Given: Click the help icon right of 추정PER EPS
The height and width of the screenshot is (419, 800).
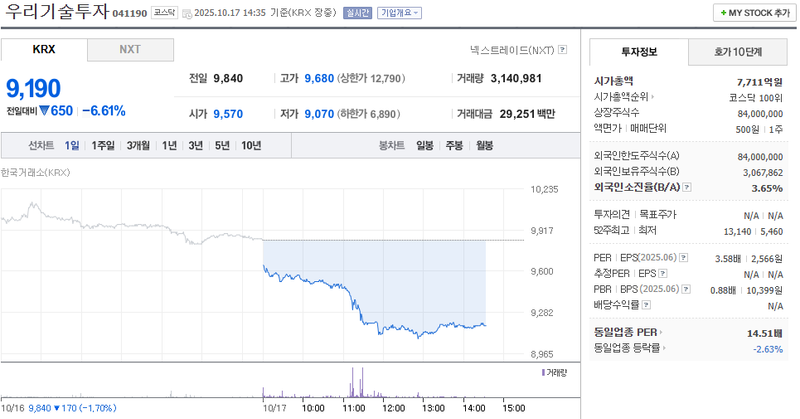Looking at the screenshot, I should point(662,273).
